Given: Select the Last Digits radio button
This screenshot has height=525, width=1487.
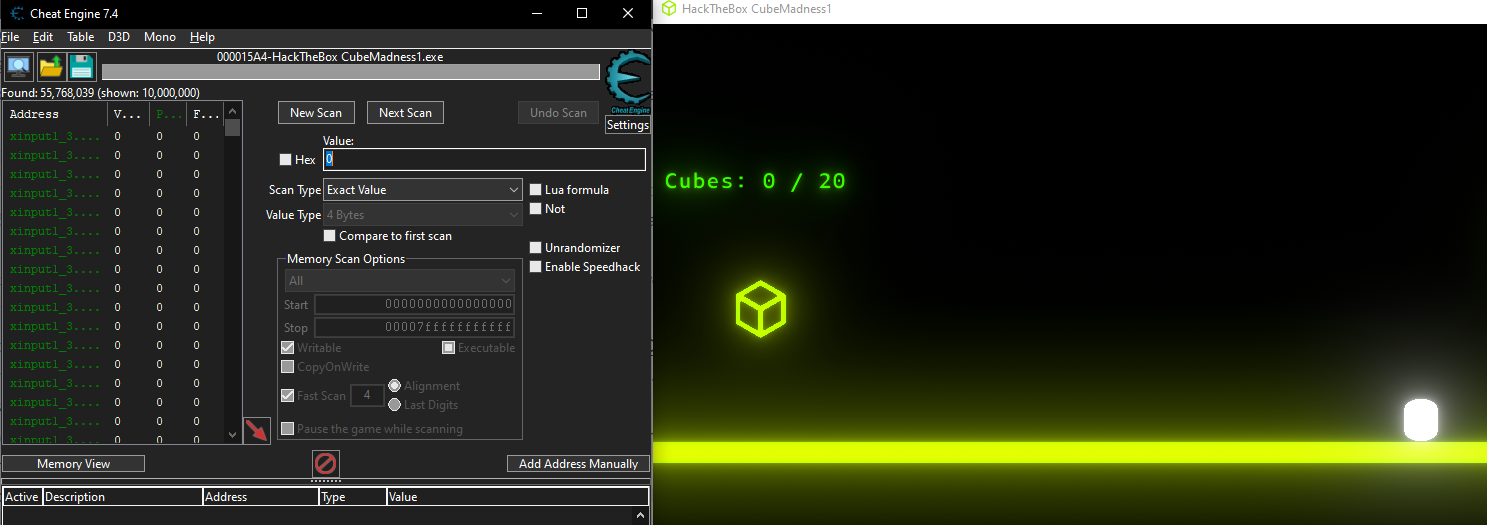Looking at the screenshot, I should [x=394, y=405].
